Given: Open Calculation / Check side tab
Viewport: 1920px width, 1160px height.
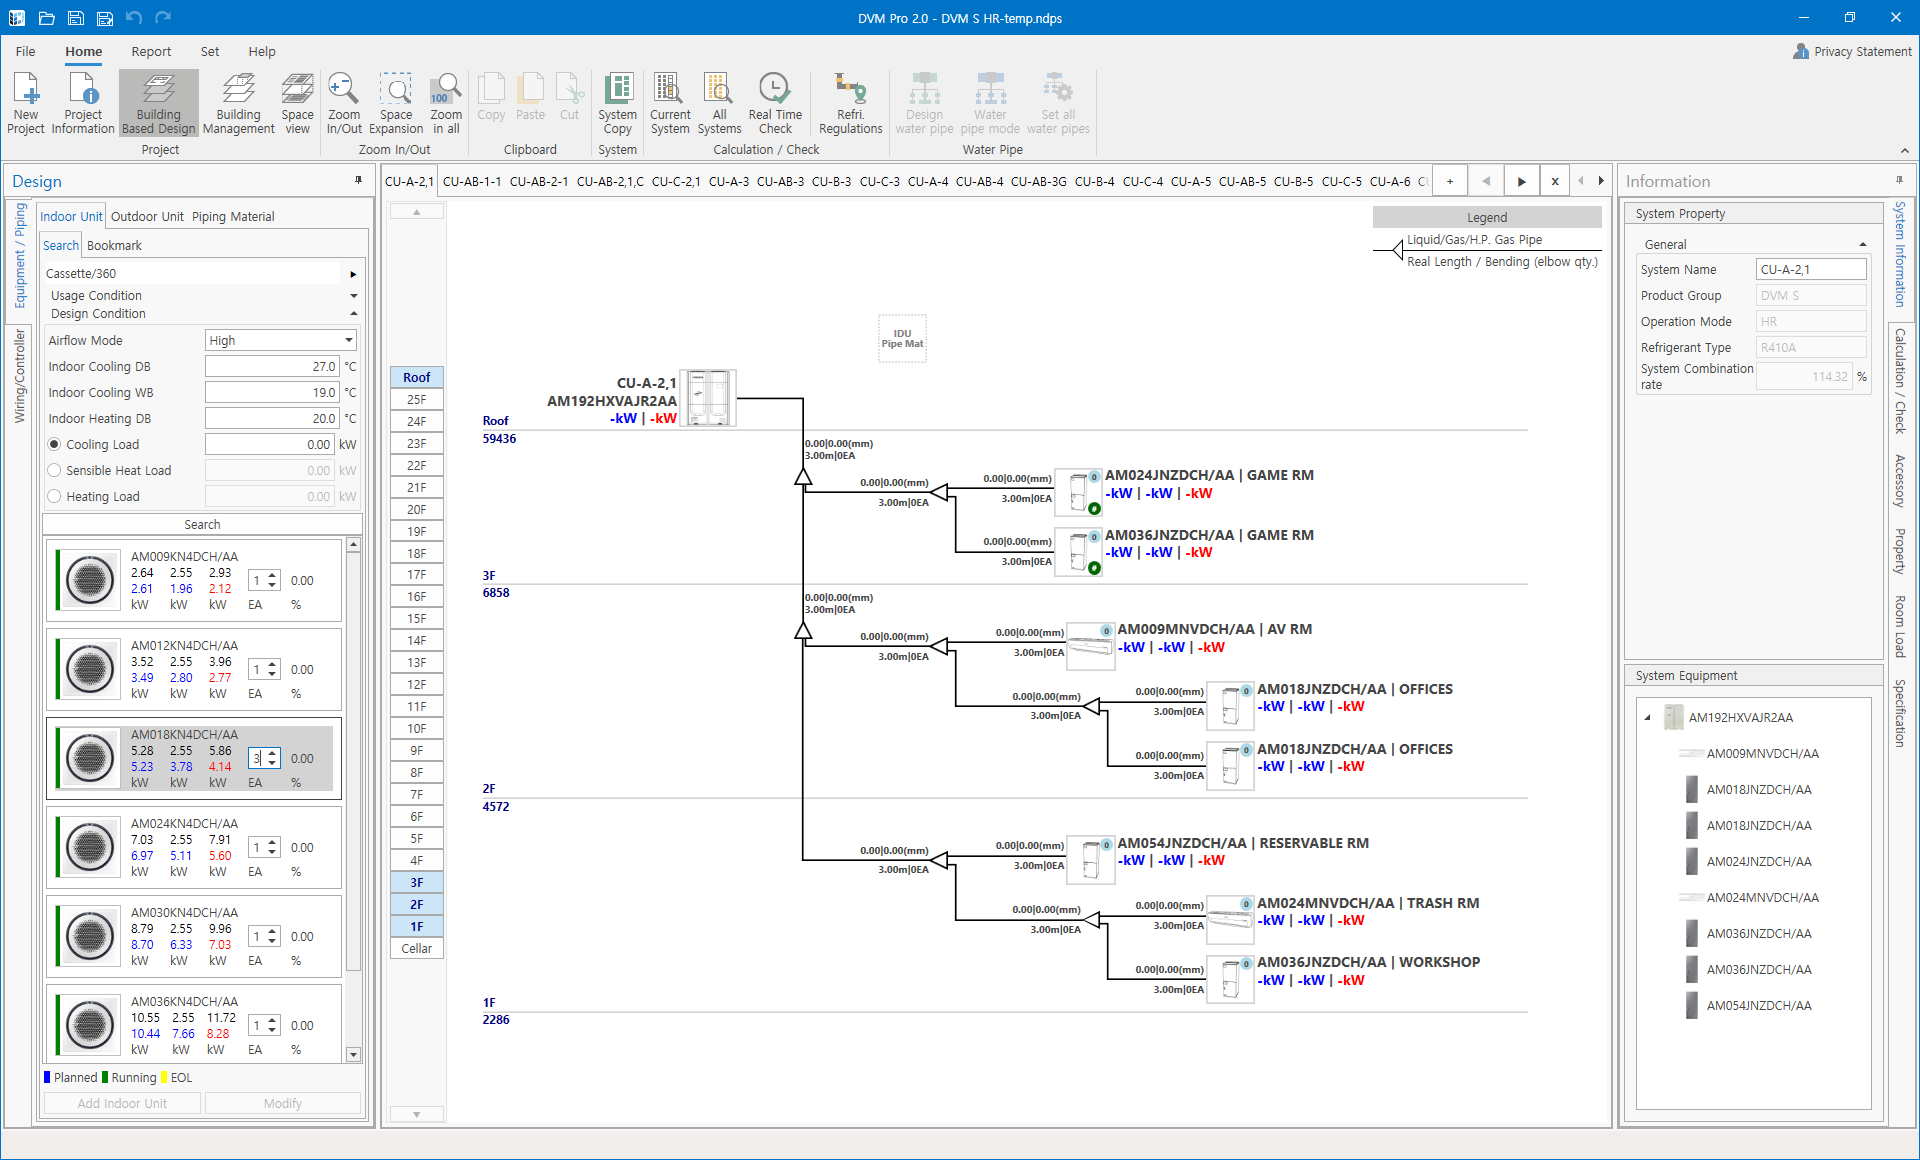Looking at the screenshot, I should click(x=1900, y=381).
